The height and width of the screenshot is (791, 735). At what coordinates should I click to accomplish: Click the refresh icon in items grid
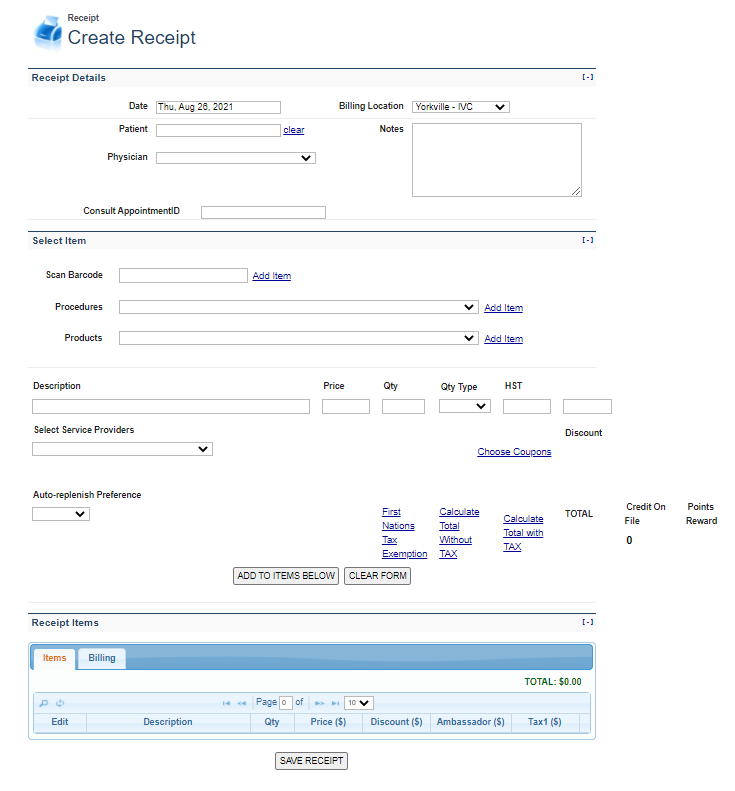click(60, 703)
